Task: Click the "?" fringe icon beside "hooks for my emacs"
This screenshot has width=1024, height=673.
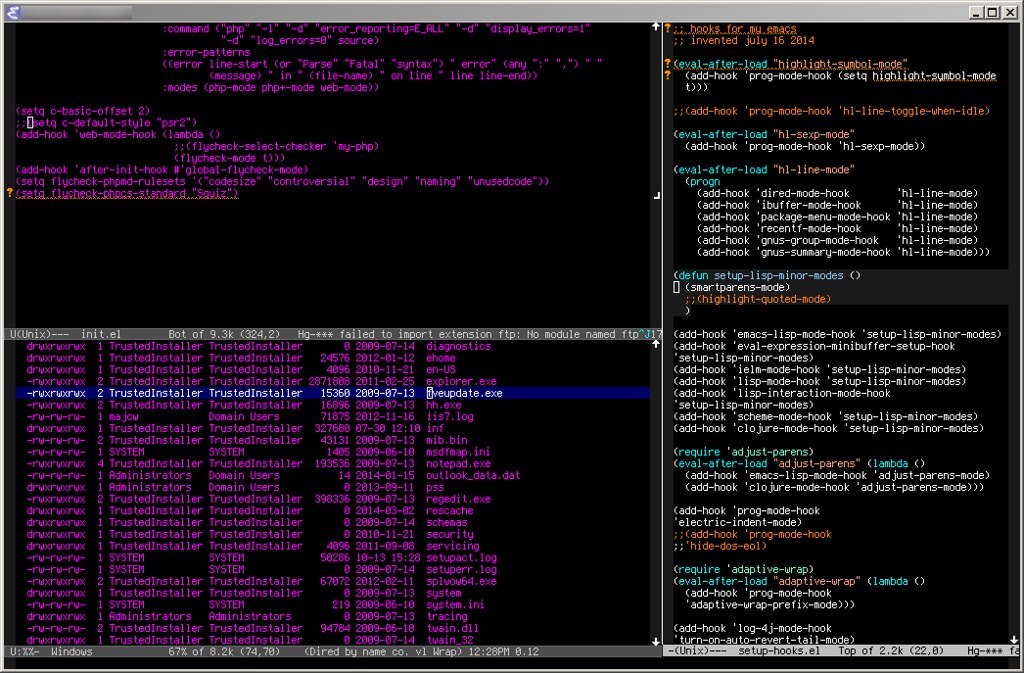Action: pyautogui.click(x=666, y=26)
